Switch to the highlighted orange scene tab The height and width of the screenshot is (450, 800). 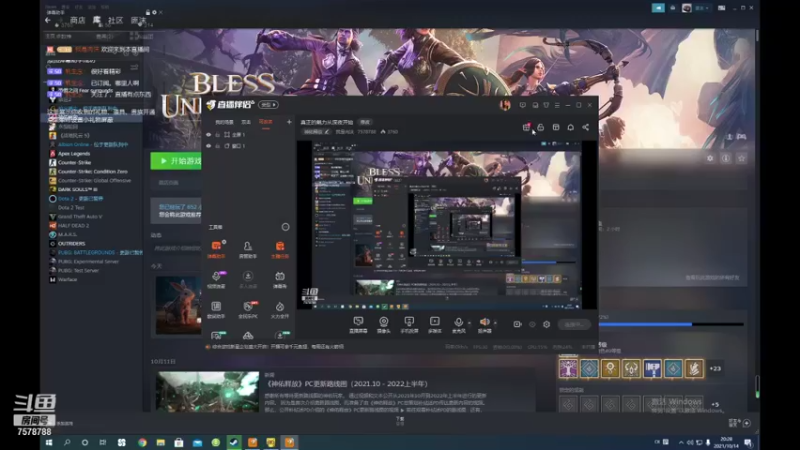(265, 122)
